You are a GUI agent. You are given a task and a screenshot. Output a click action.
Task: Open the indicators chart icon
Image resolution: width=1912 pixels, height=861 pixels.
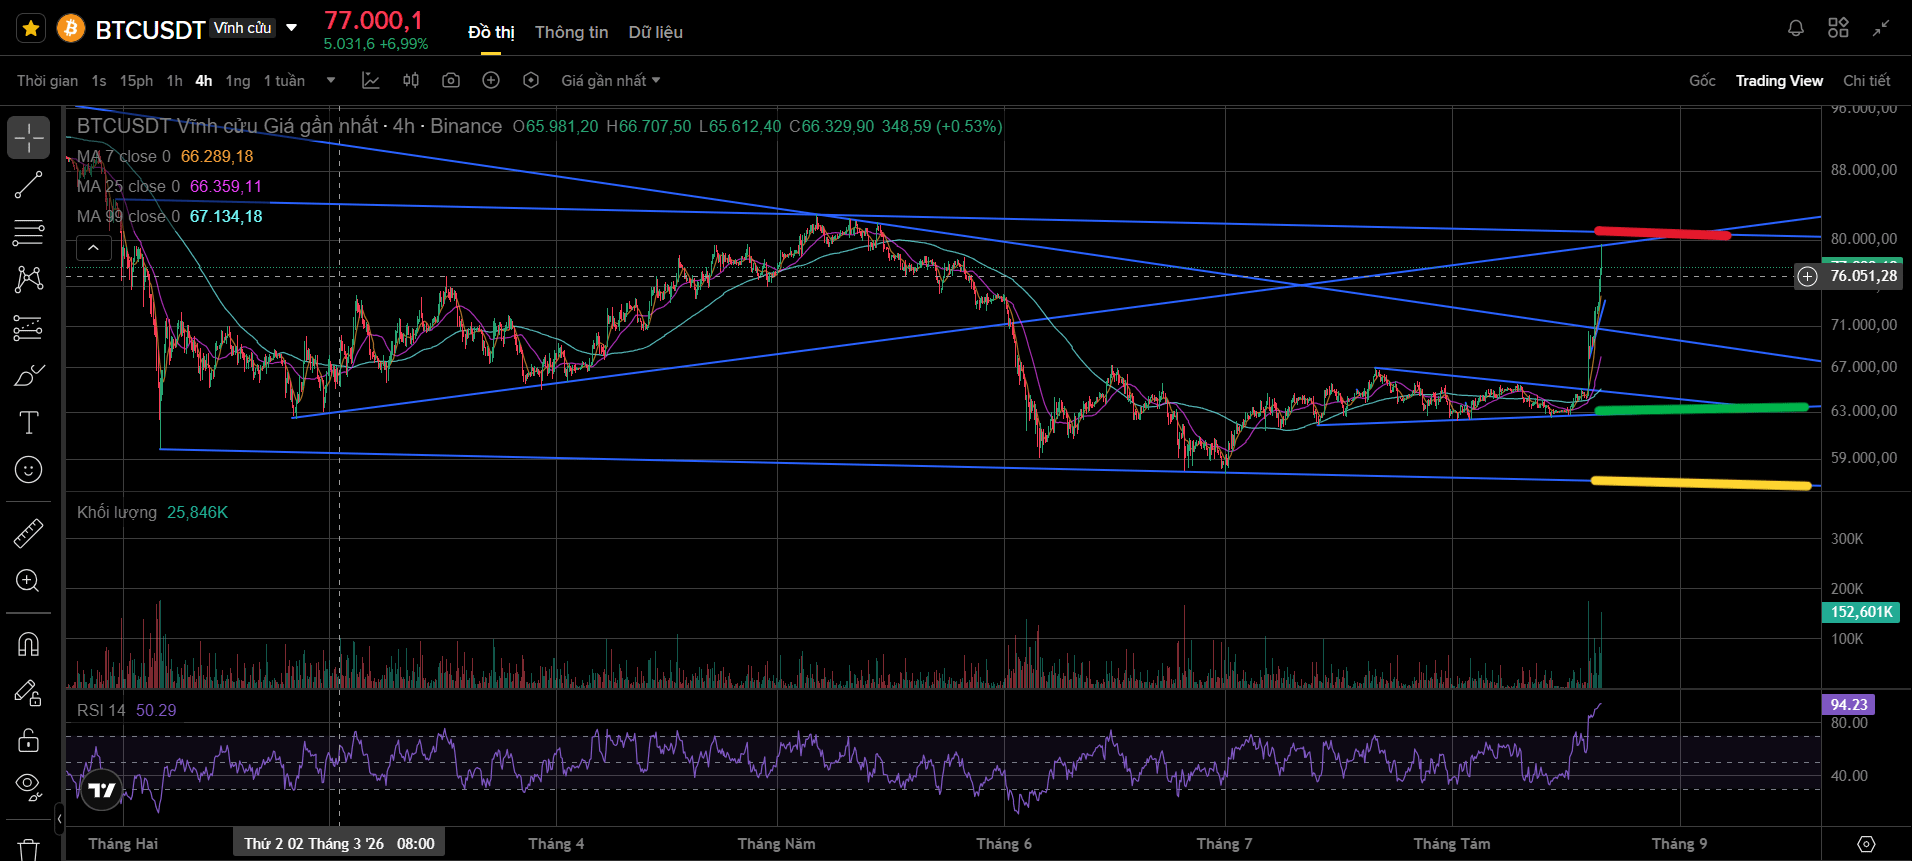tap(371, 80)
